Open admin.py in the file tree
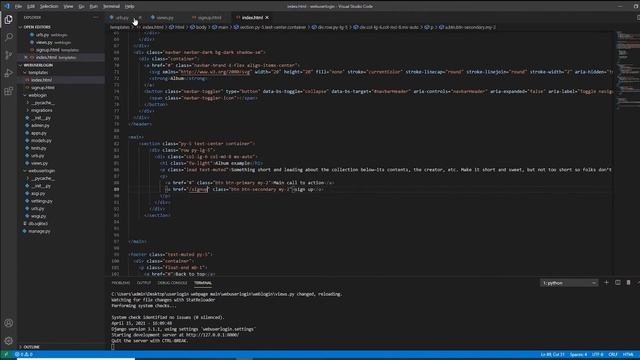This screenshot has width=640, height=360. pos(40,125)
